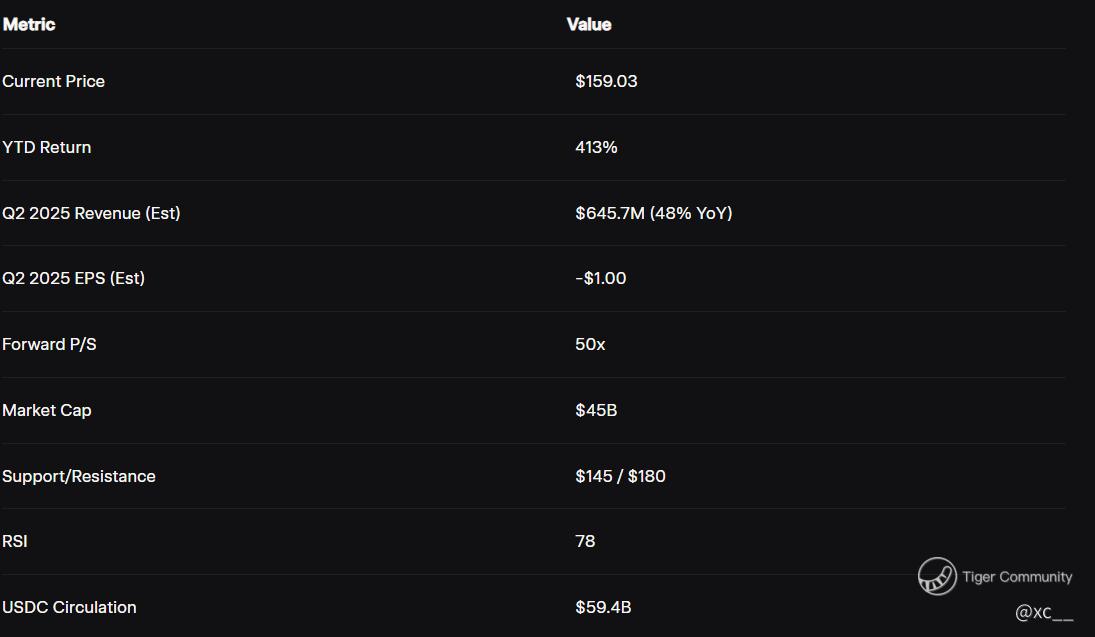1095x637 pixels.
Task: Select Q2 2025 Revenue (Est) label
Action: tap(91, 213)
